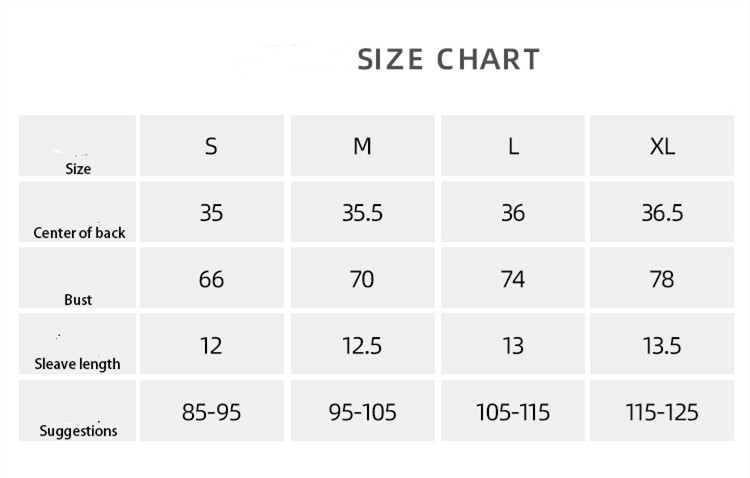Select the bust value 74

pyautogui.click(x=513, y=279)
